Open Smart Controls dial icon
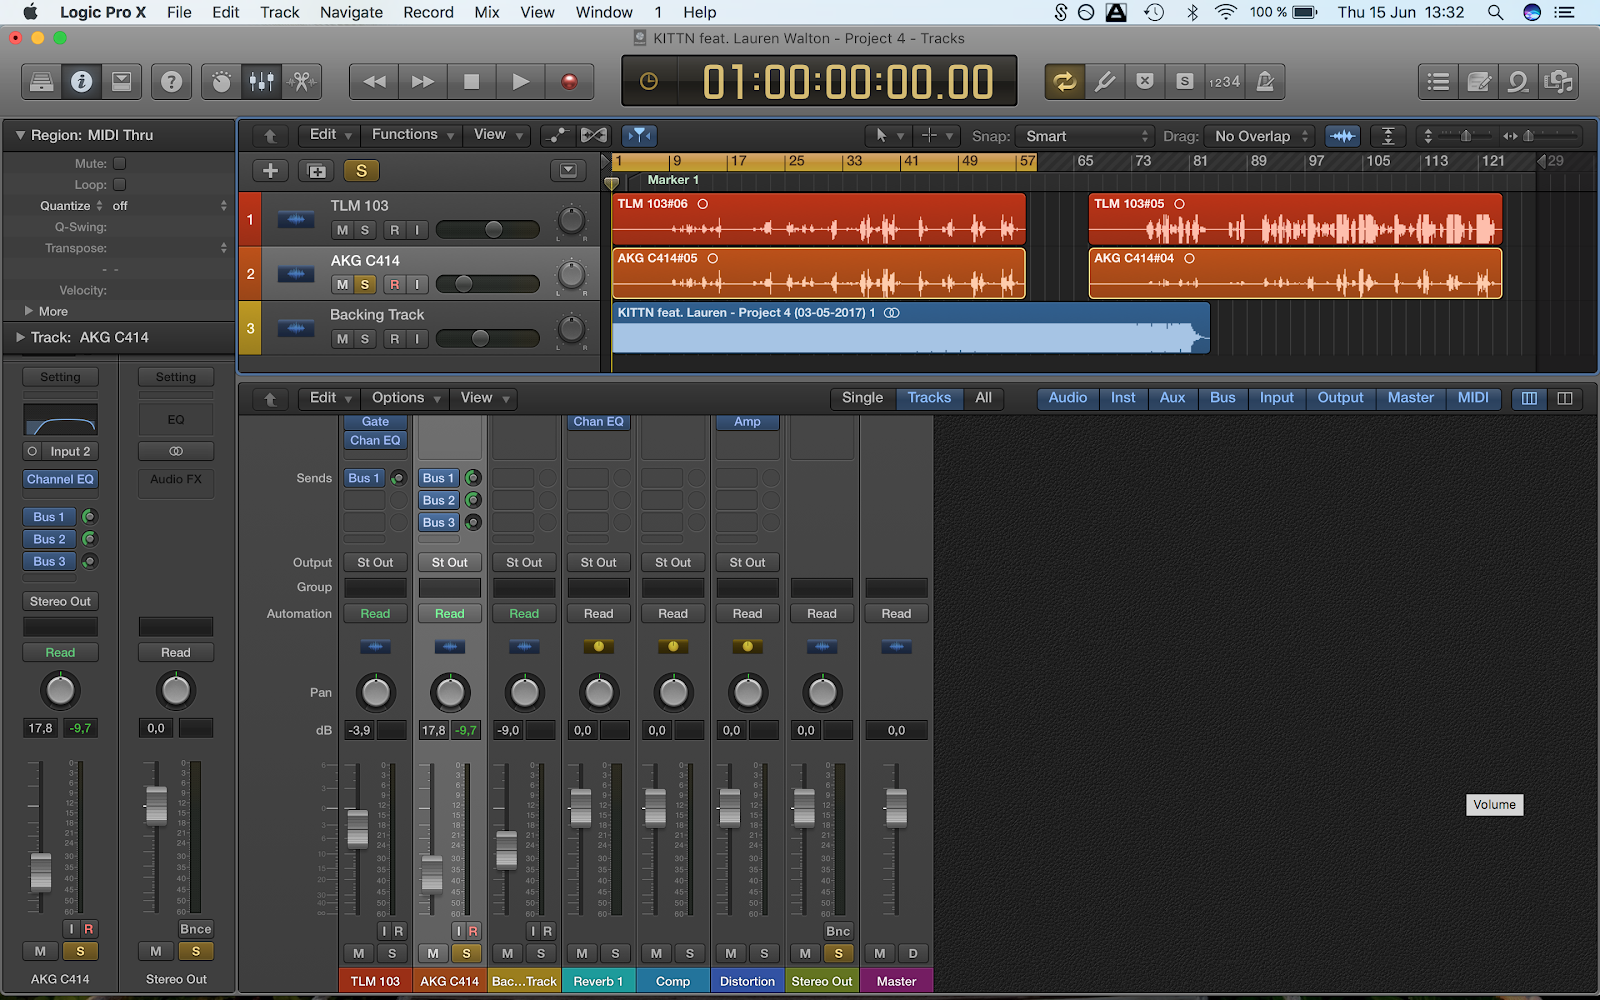1600x1000 pixels. [222, 82]
